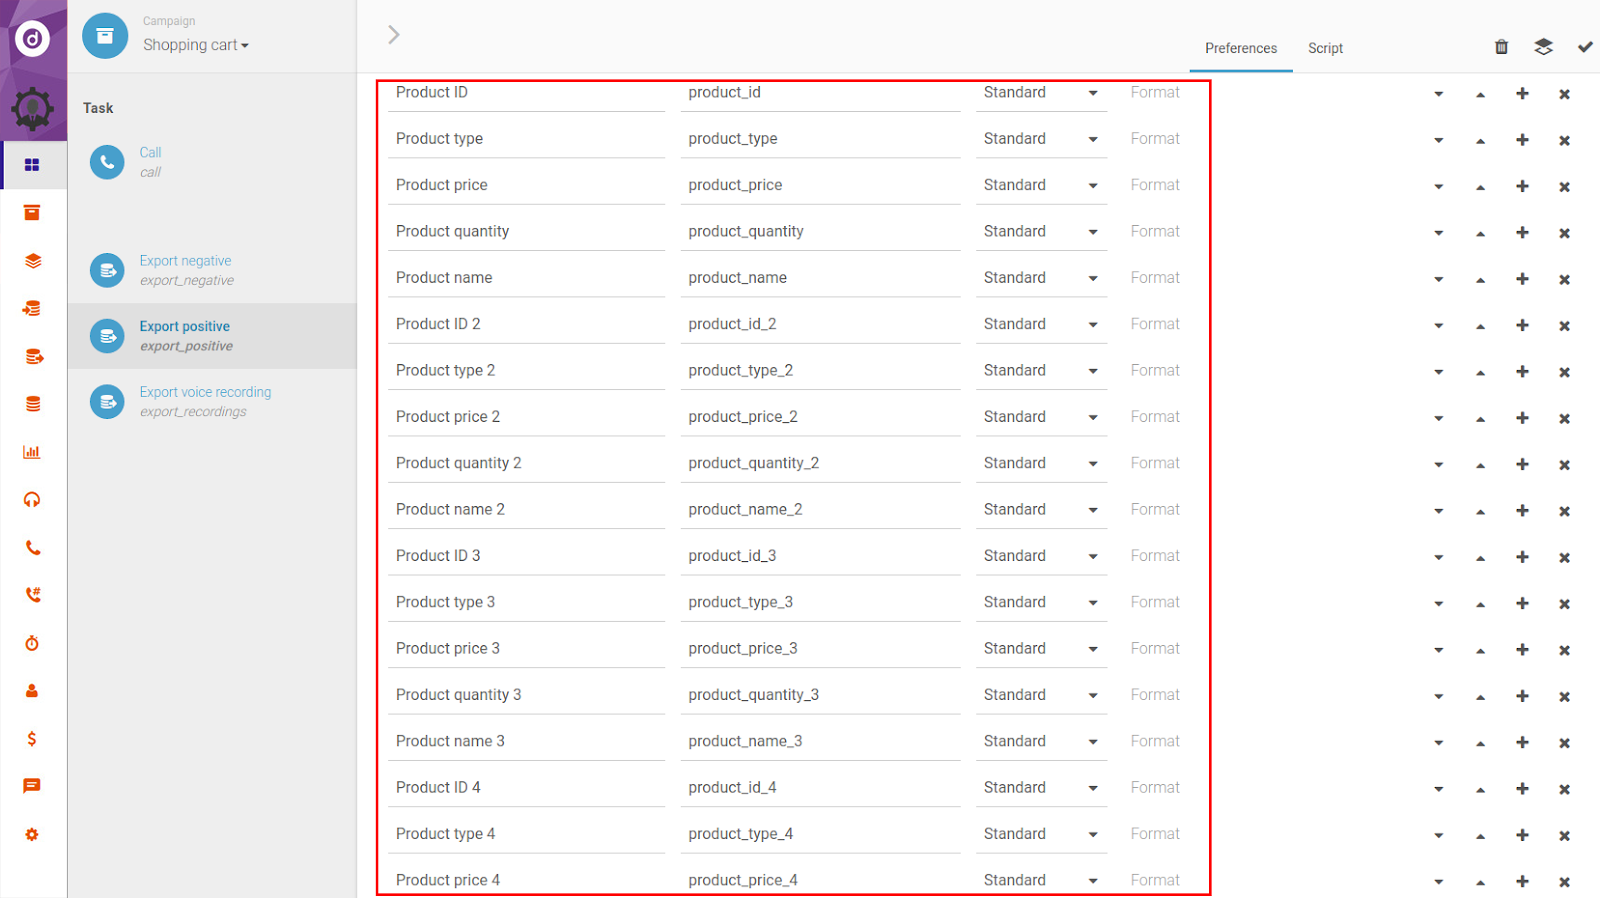Expand the collapsed panel chevron arrow
Image resolution: width=1600 pixels, height=898 pixels.
394,35
